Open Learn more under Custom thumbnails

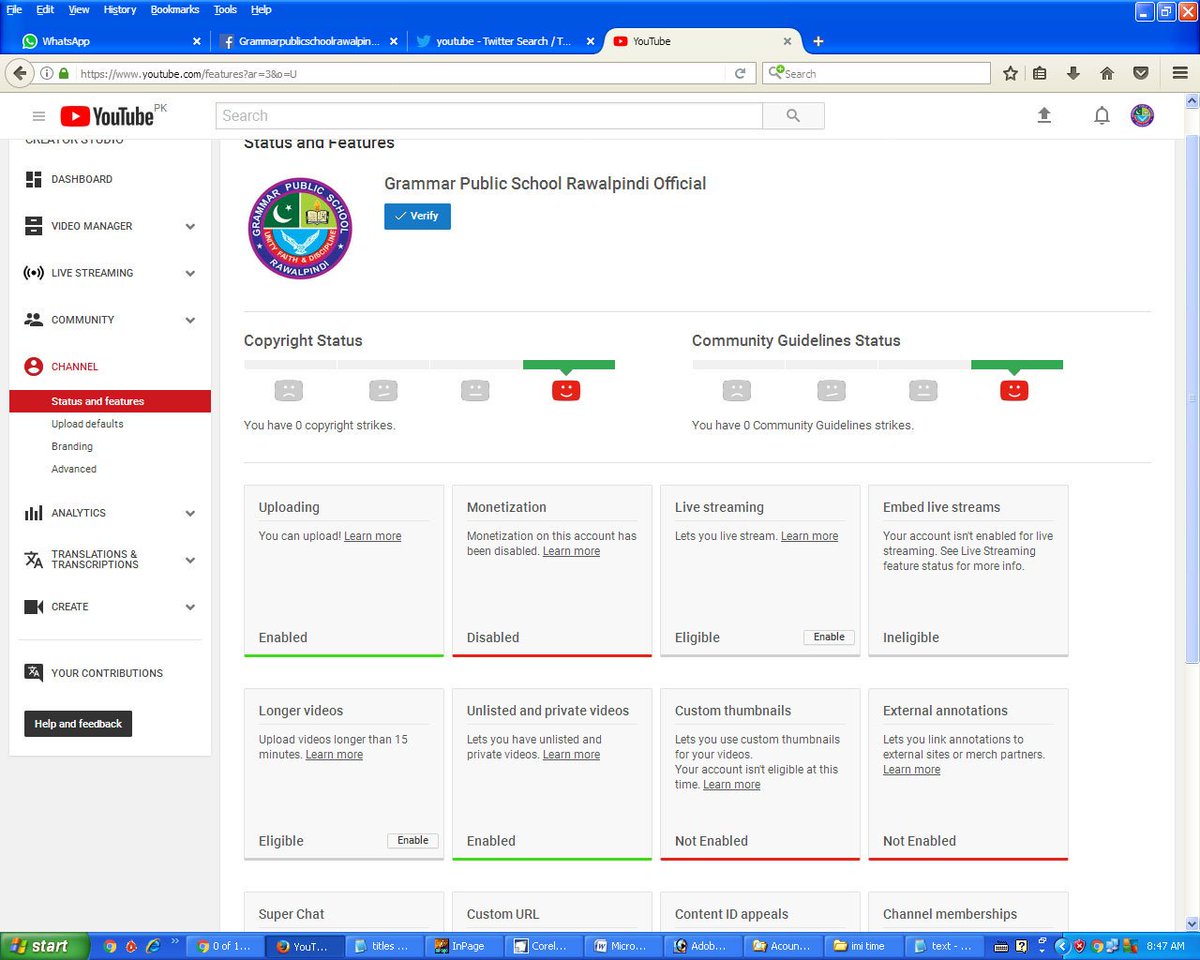coord(731,785)
